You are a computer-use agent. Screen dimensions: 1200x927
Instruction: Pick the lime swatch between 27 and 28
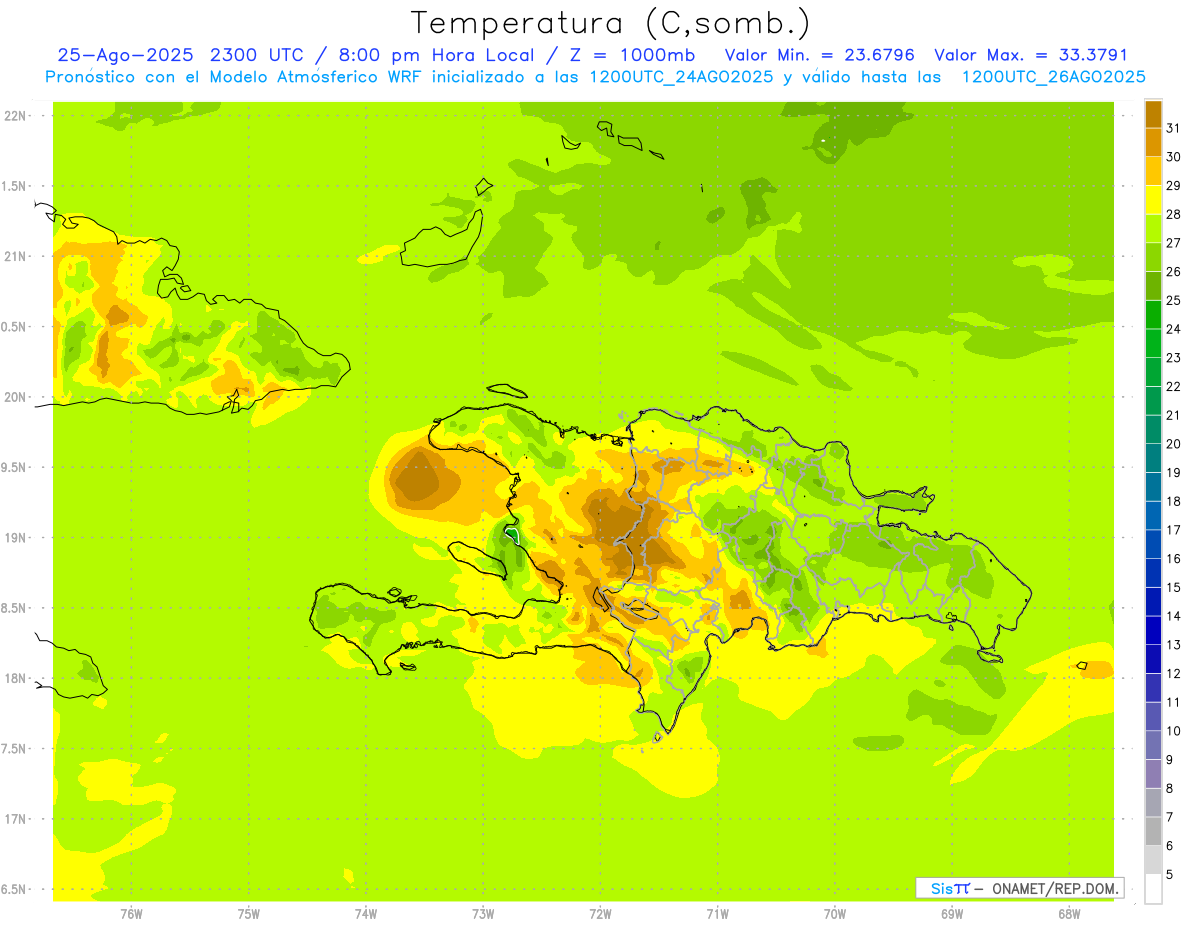click(1153, 229)
